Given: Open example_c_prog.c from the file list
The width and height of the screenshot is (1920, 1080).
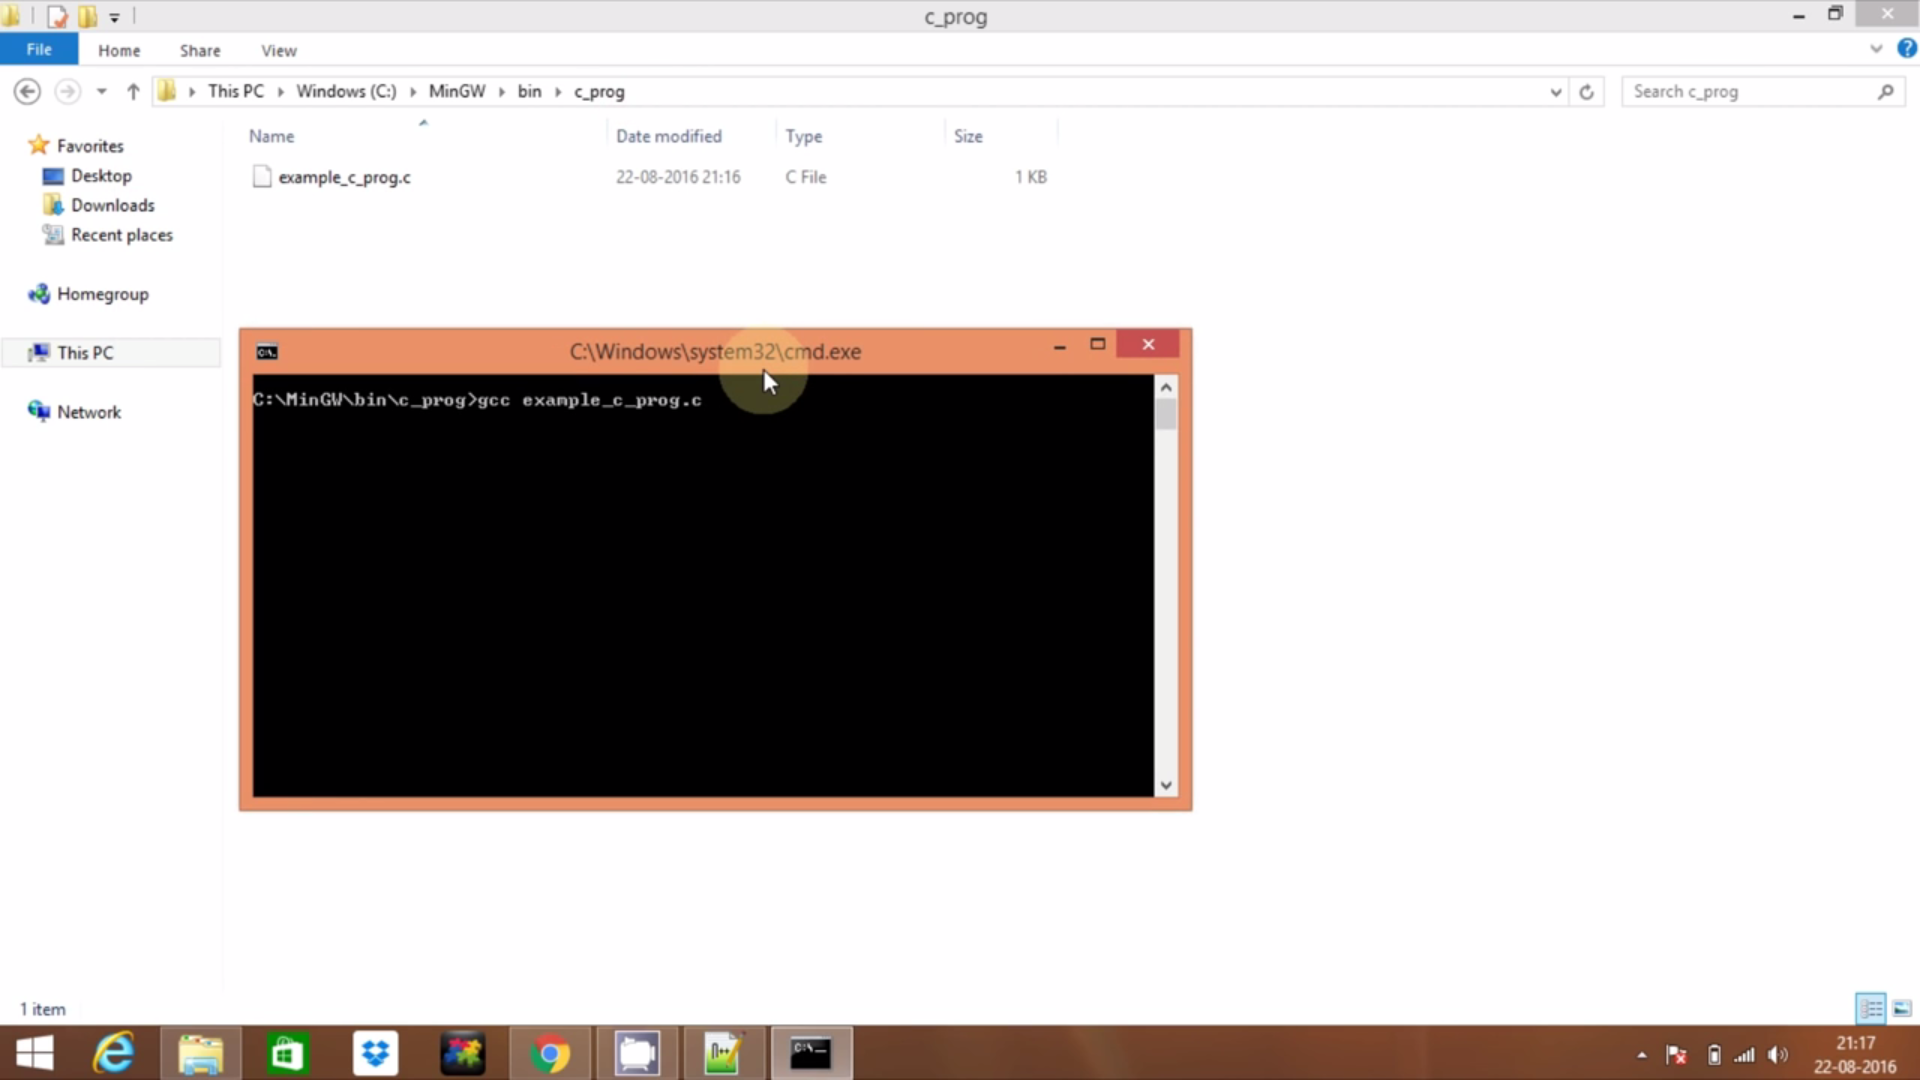Looking at the screenshot, I should tap(345, 177).
